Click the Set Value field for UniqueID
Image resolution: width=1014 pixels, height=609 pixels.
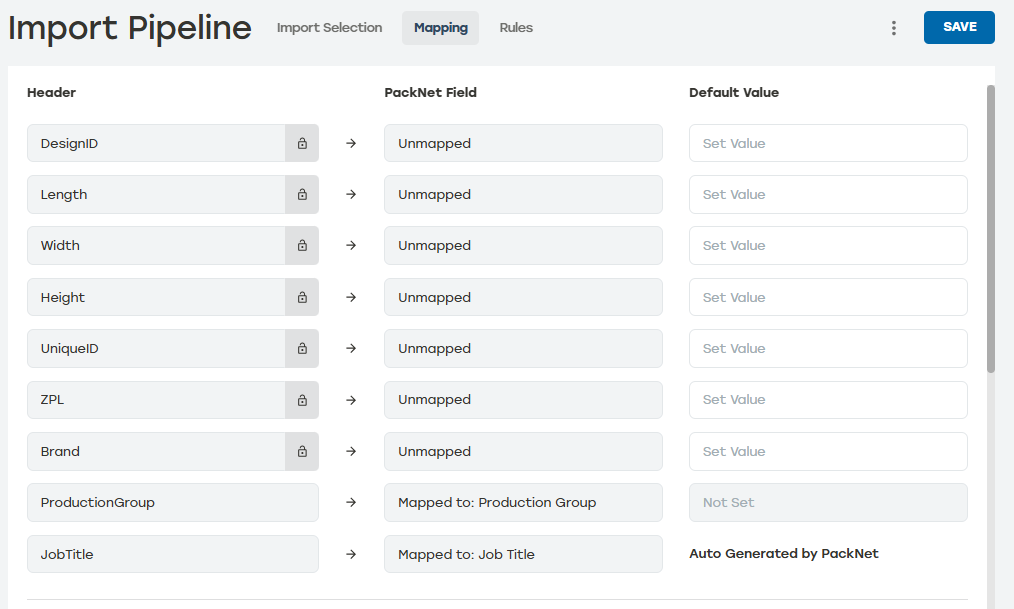[x=828, y=348]
